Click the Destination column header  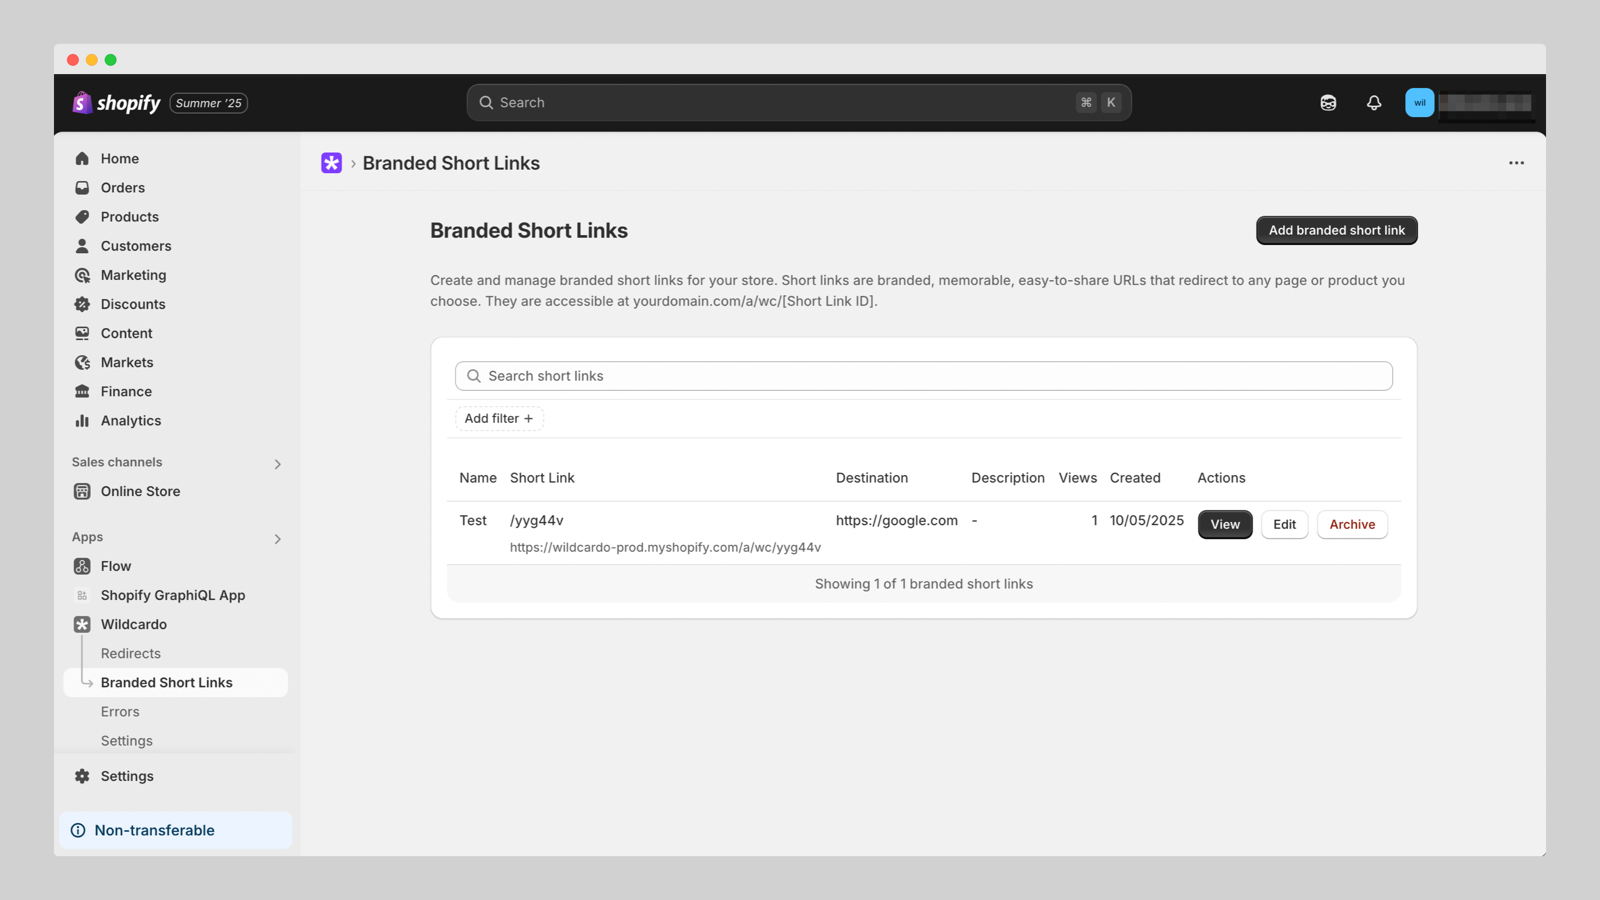pyautogui.click(x=872, y=478)
